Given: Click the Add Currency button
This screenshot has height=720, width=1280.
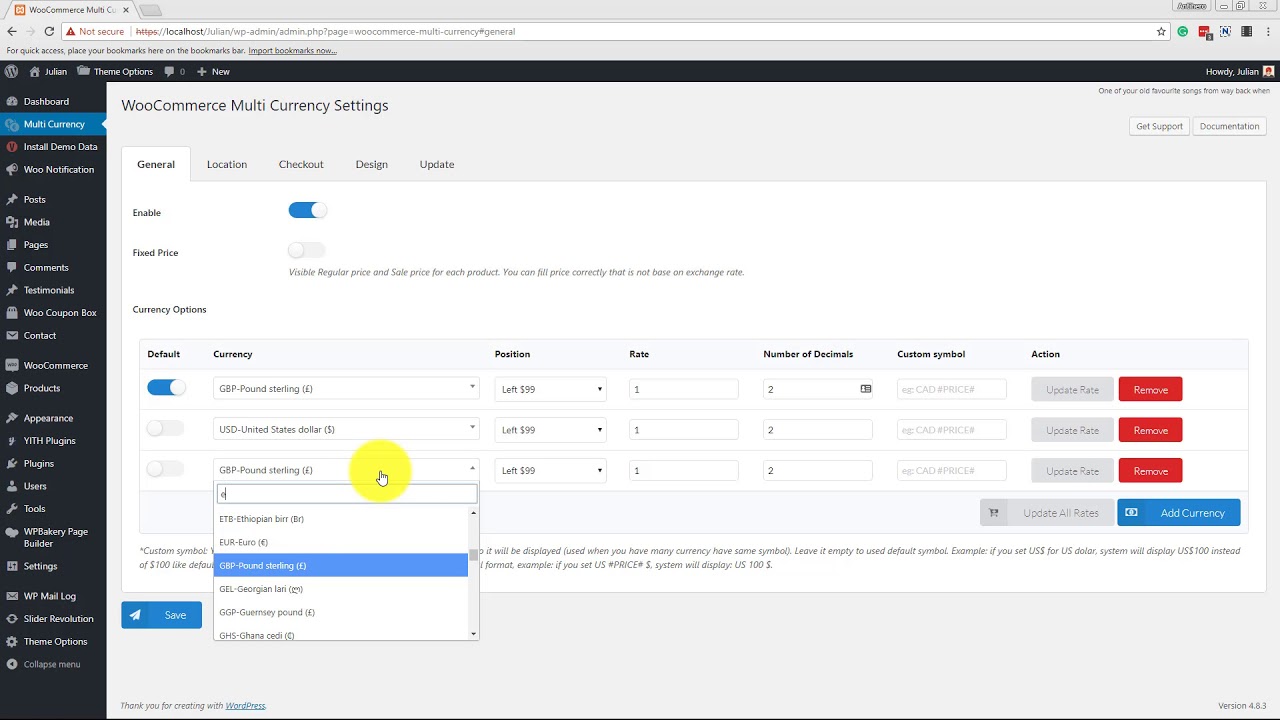Looking at the screenshot, I should click(x=1179, y=513).
